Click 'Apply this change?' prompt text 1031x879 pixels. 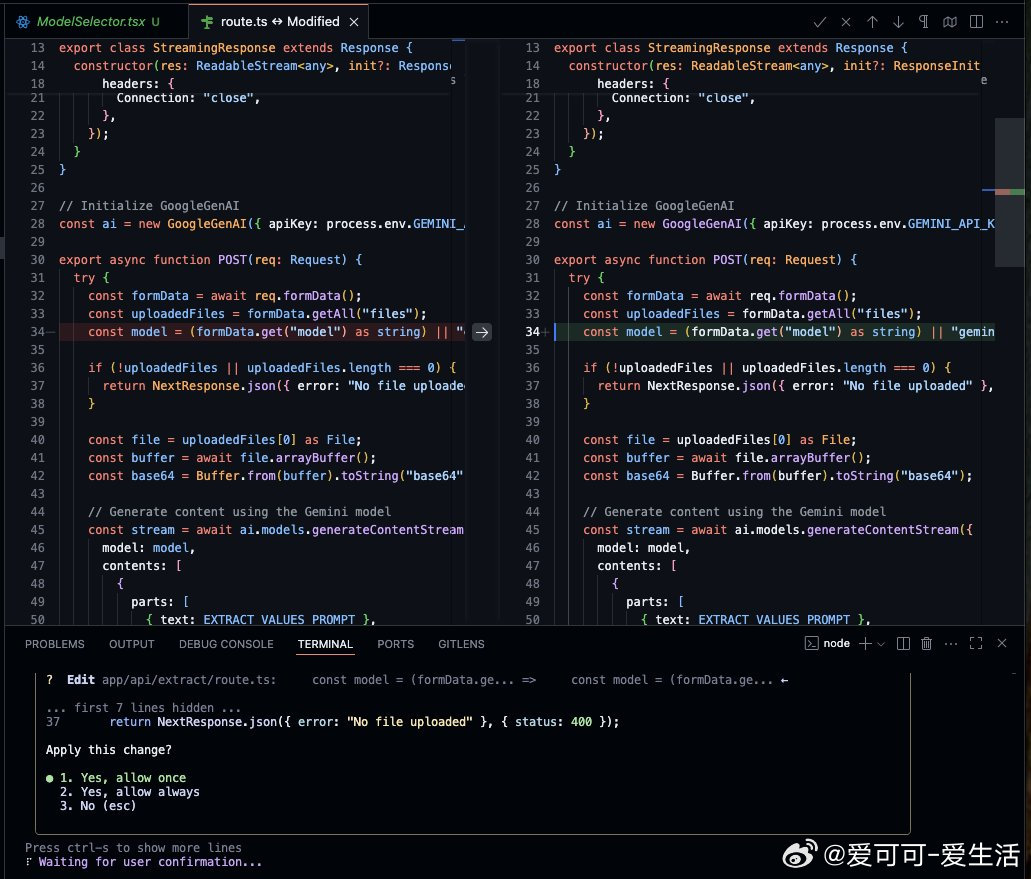(108, 750)
